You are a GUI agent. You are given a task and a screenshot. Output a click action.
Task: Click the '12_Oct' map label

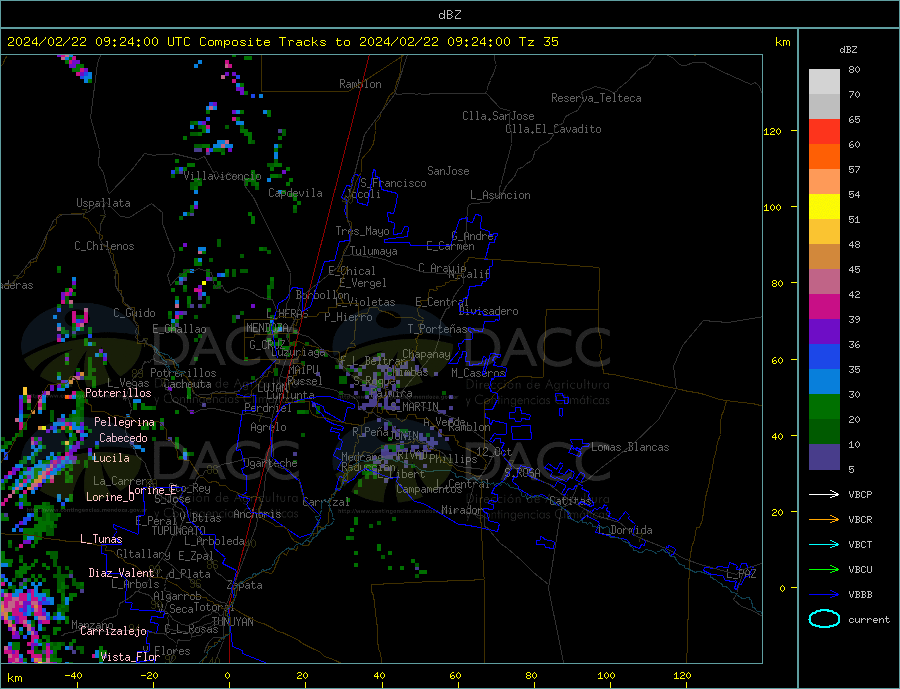(494, 452)
